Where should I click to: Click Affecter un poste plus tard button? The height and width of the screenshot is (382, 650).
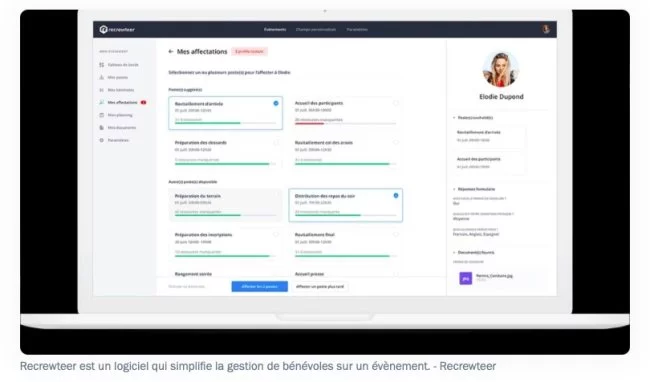[x=320, y=286]
